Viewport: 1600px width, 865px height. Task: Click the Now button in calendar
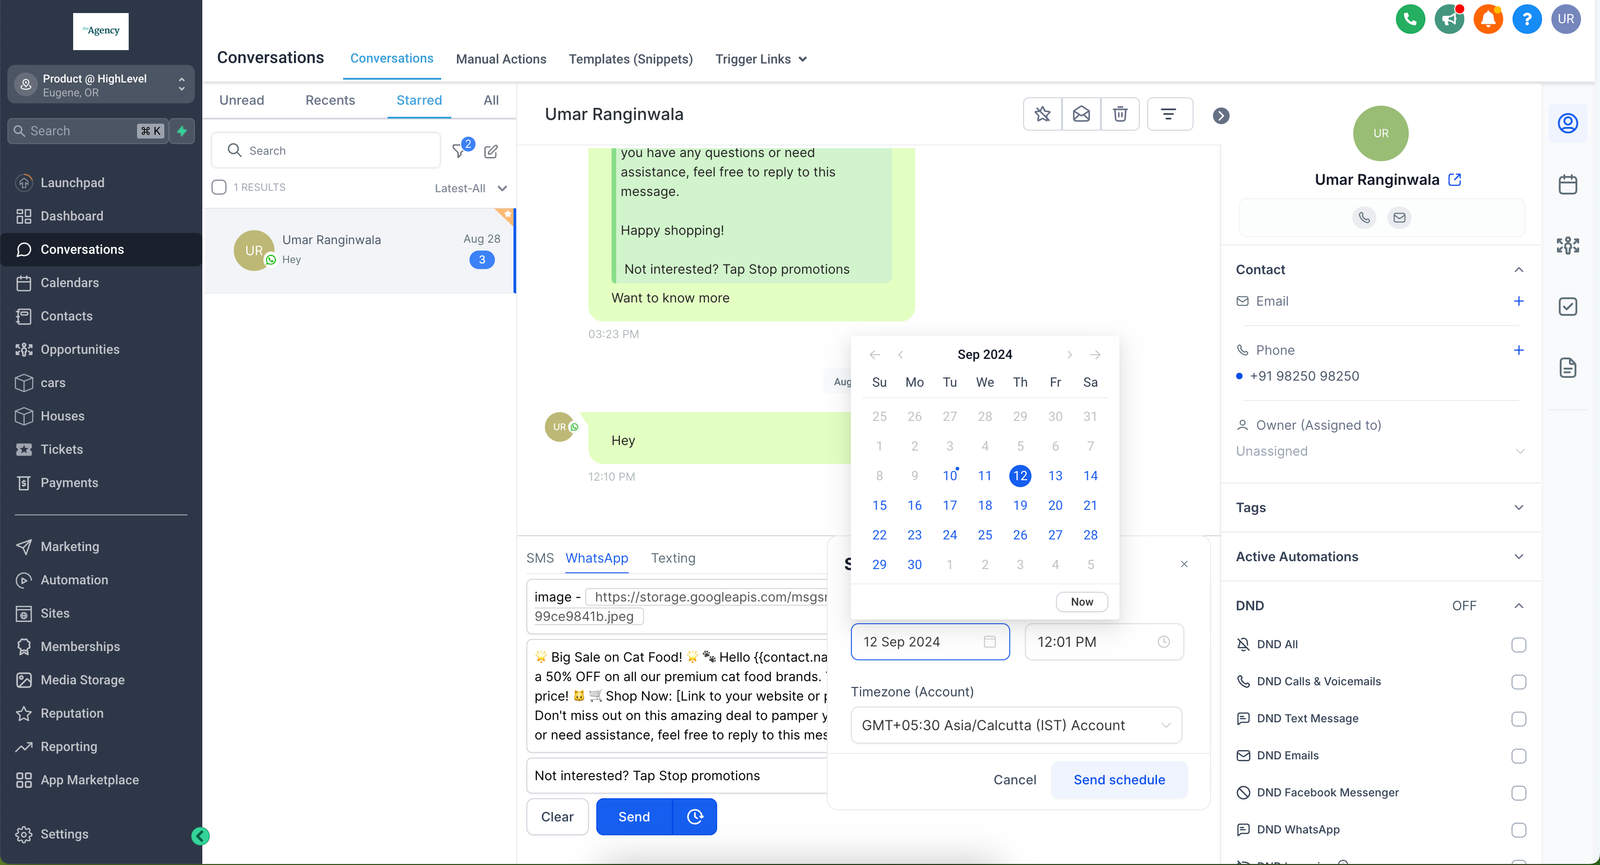1081,602
